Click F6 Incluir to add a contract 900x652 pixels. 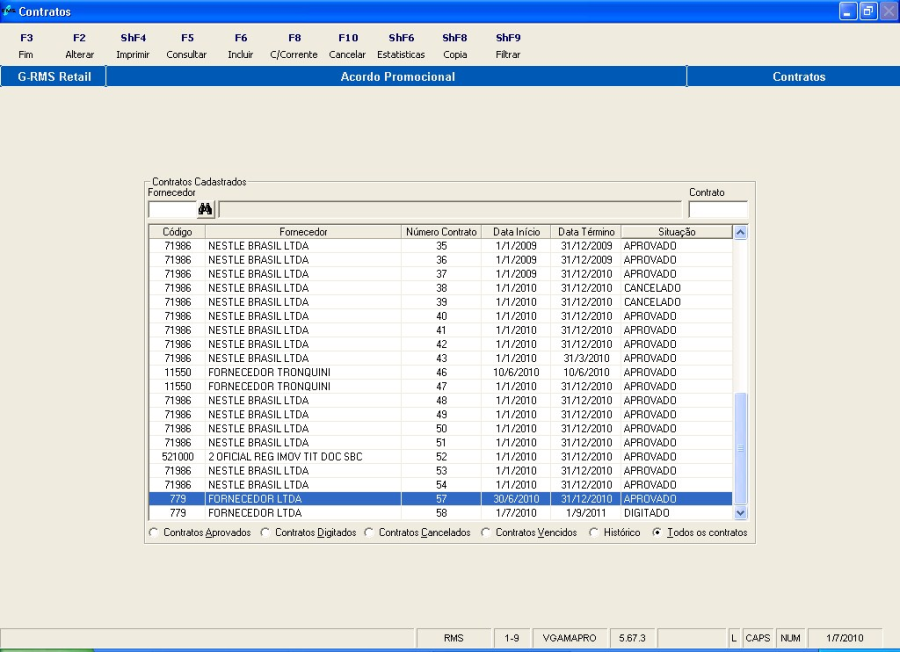[240, 46]
